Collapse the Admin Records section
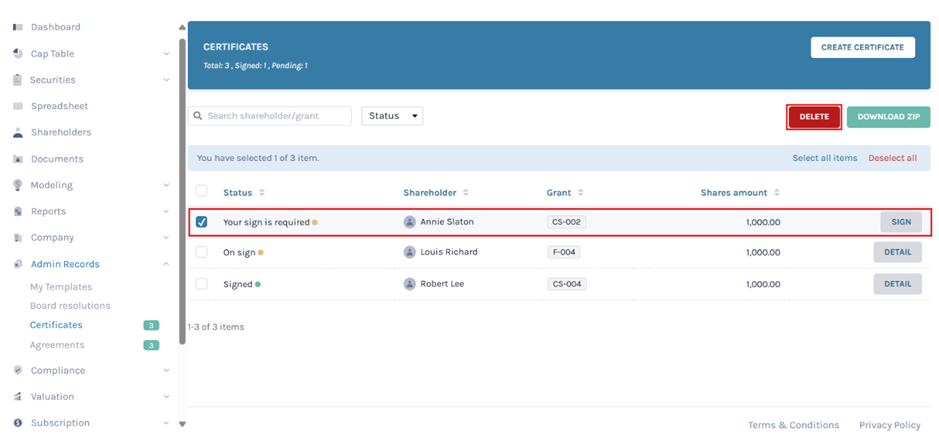The width and height of the screenshot is (939, 435). (166, 264)
